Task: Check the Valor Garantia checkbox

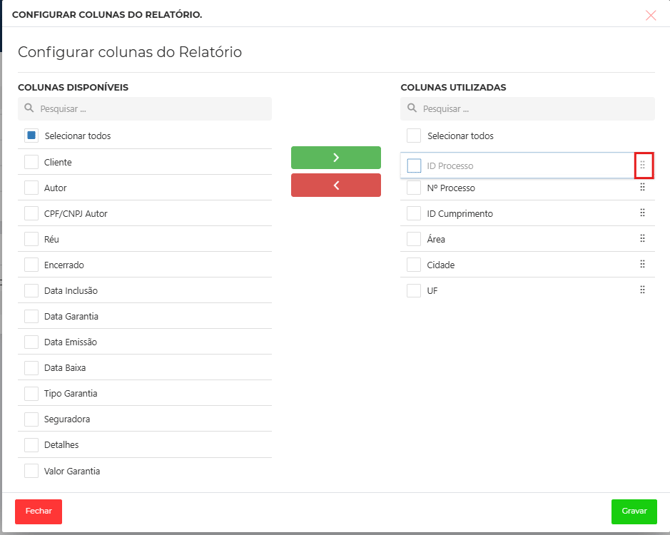Action: click(32, 471)
